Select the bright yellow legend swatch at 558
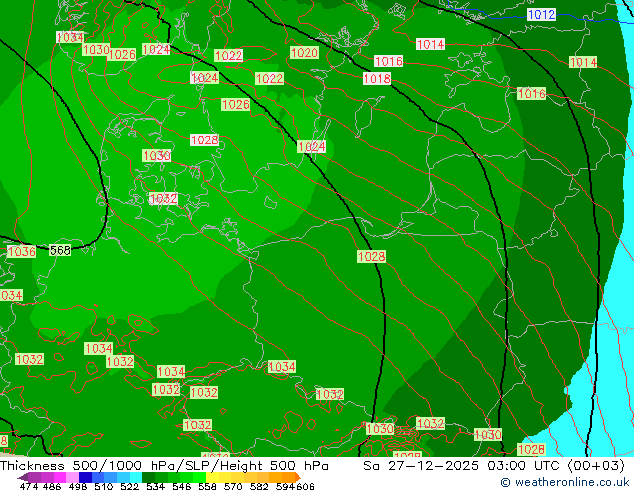This screenshot has height=490, width=634. click(212, 477)
